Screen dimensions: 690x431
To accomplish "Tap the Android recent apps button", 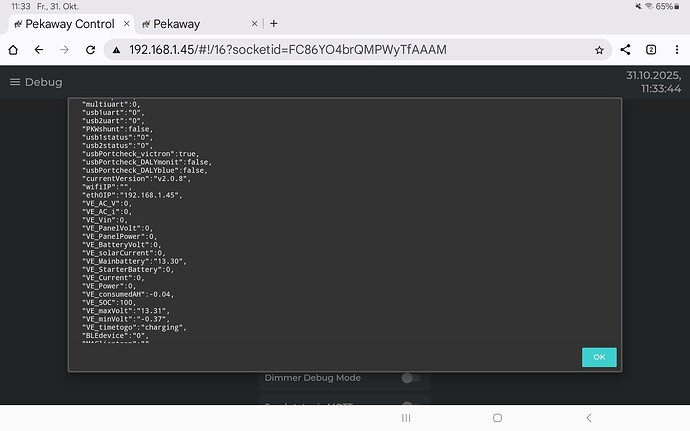I will 406,418.
